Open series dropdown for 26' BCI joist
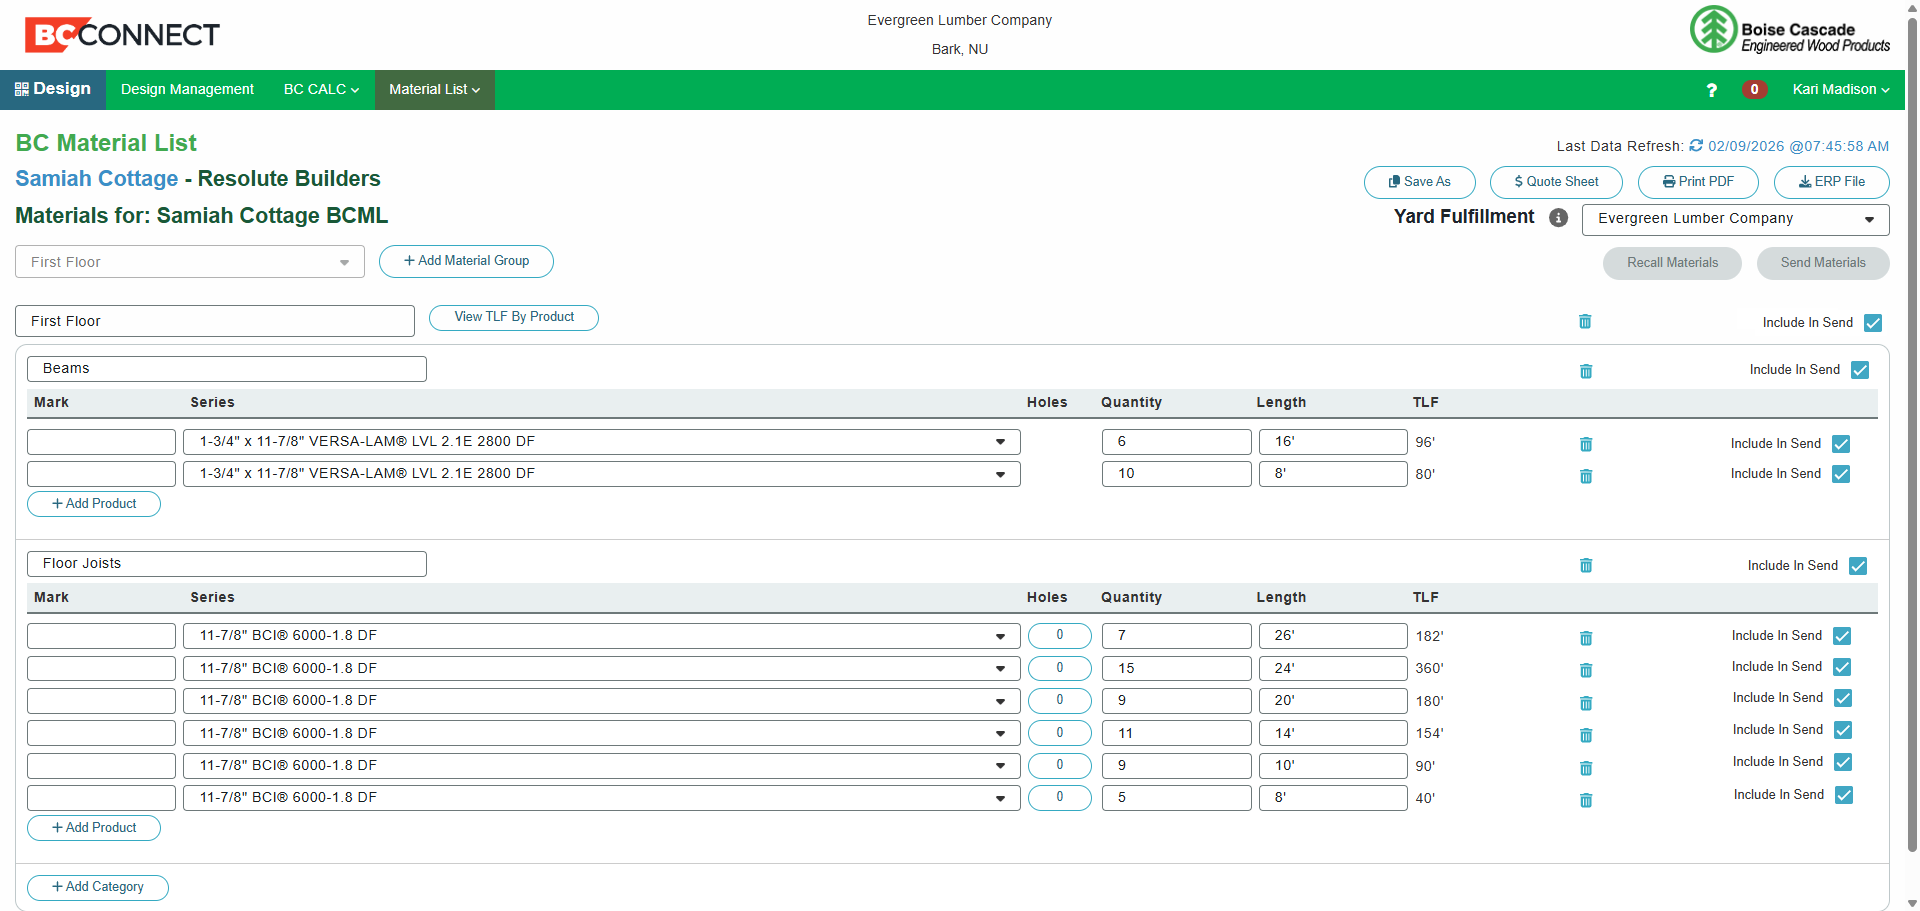The image size is (1920, 911). click(602, 636)
